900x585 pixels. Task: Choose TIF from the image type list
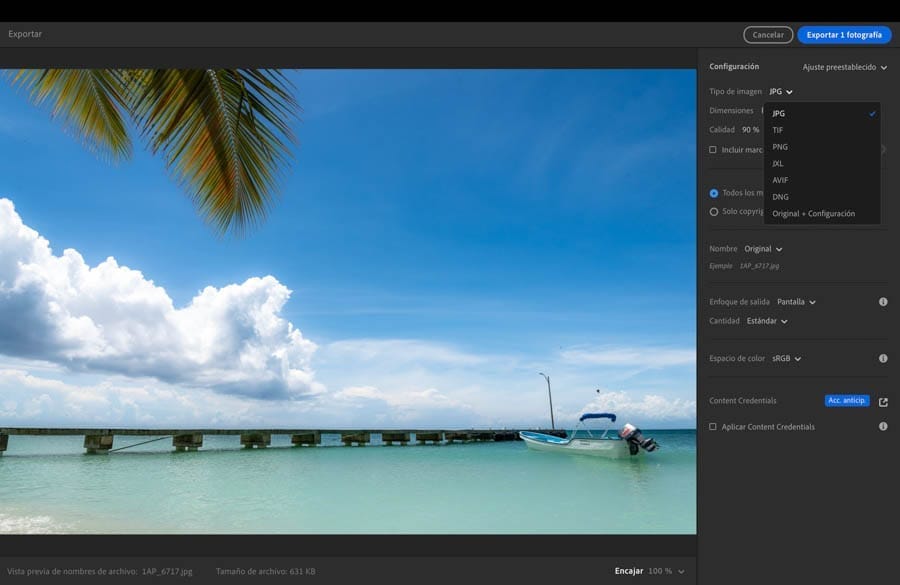(778, 130)
